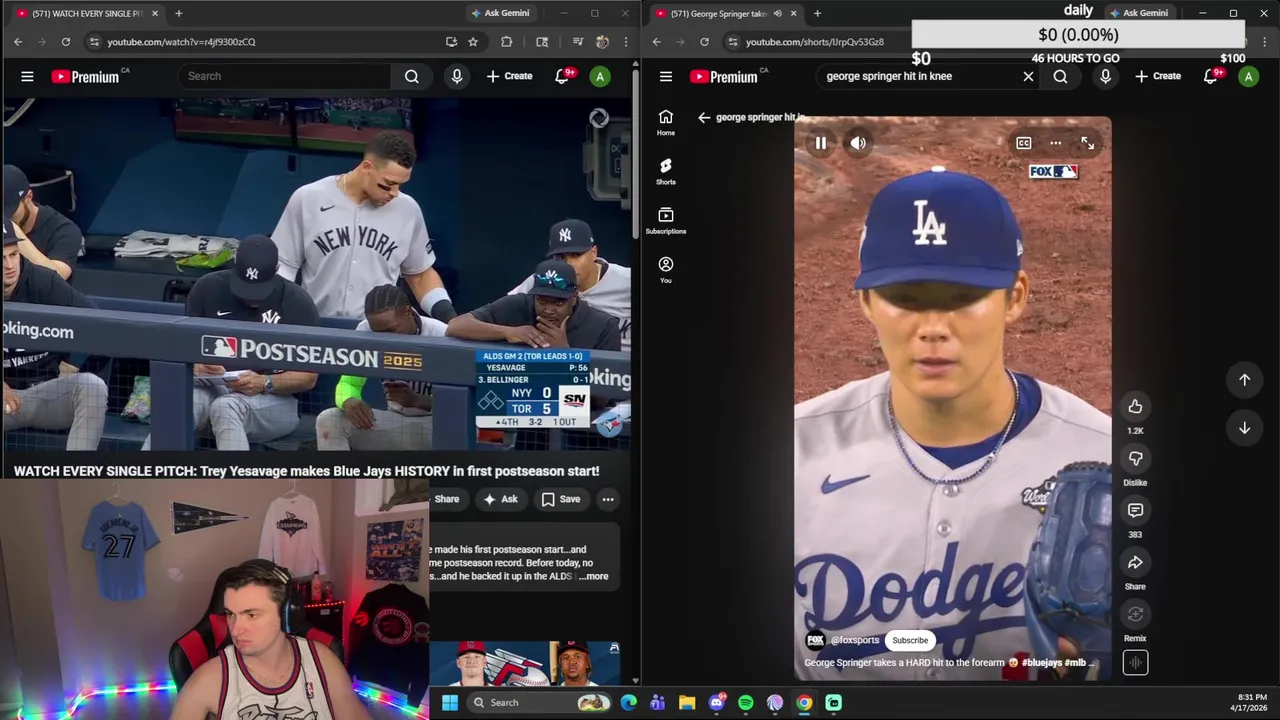The height and width of the screenshot is (720, 1280).
Task: Start voice search in right window
Action: pyautogui.click(x=1105, y=76)
